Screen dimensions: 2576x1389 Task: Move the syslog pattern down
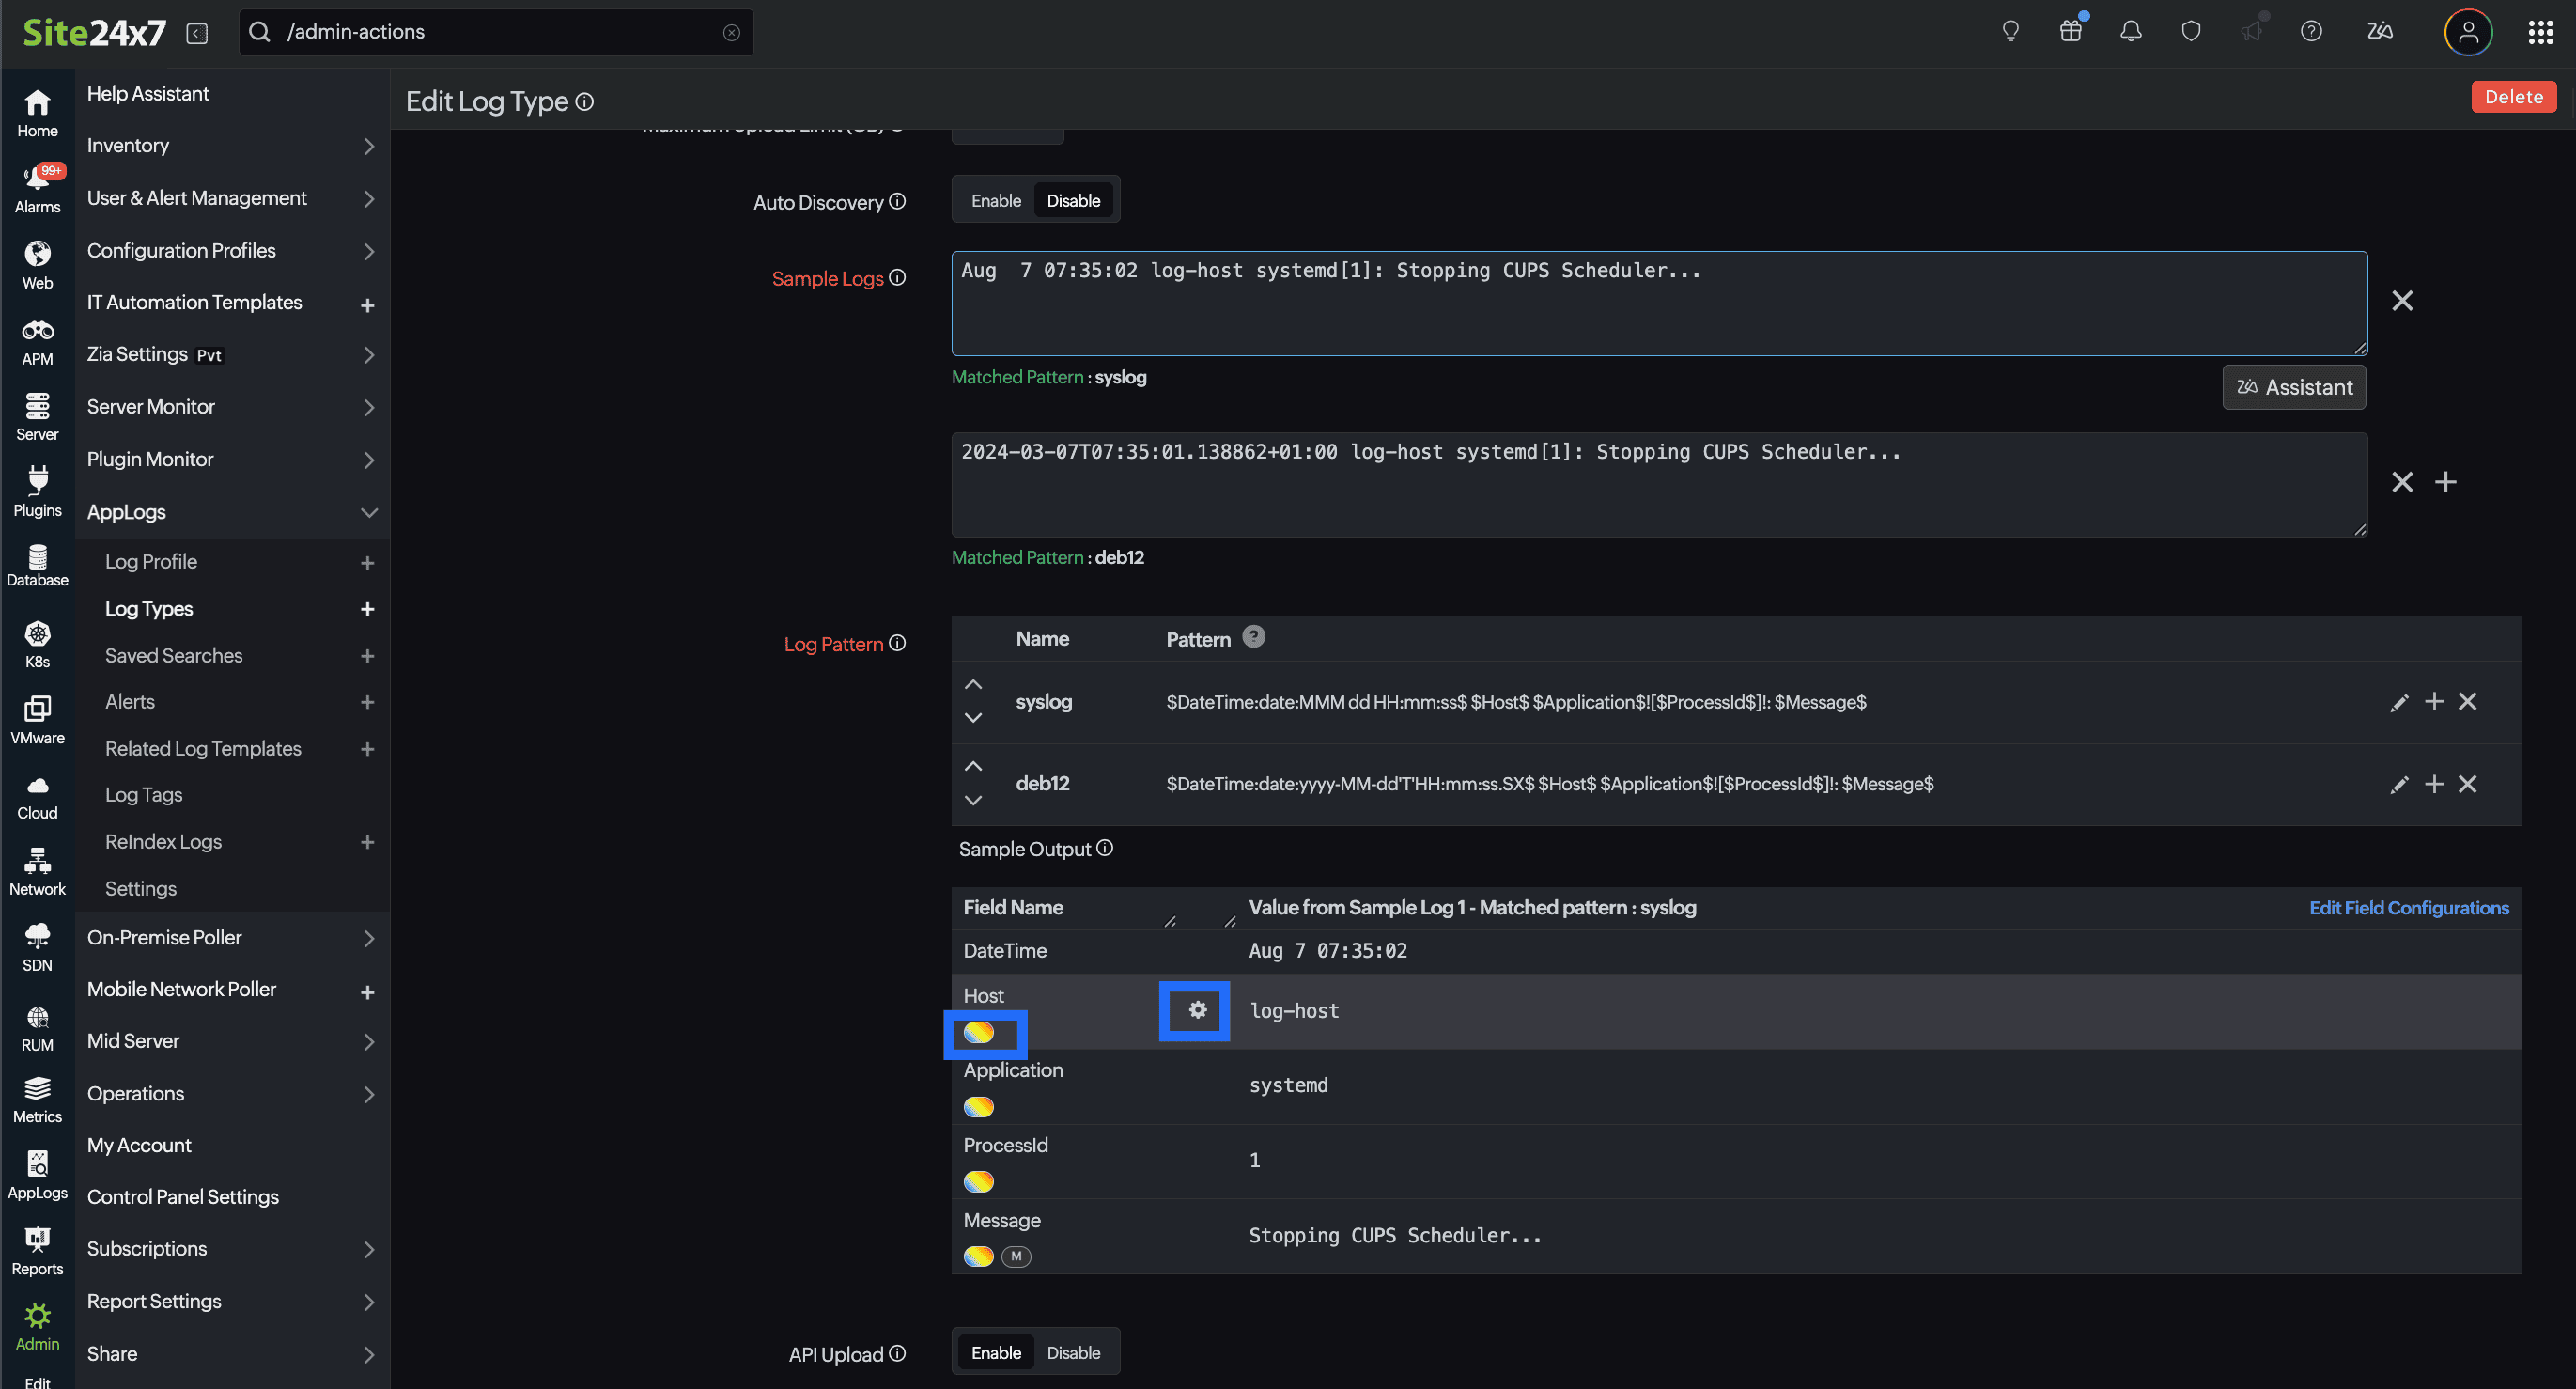tap(973, 718)
